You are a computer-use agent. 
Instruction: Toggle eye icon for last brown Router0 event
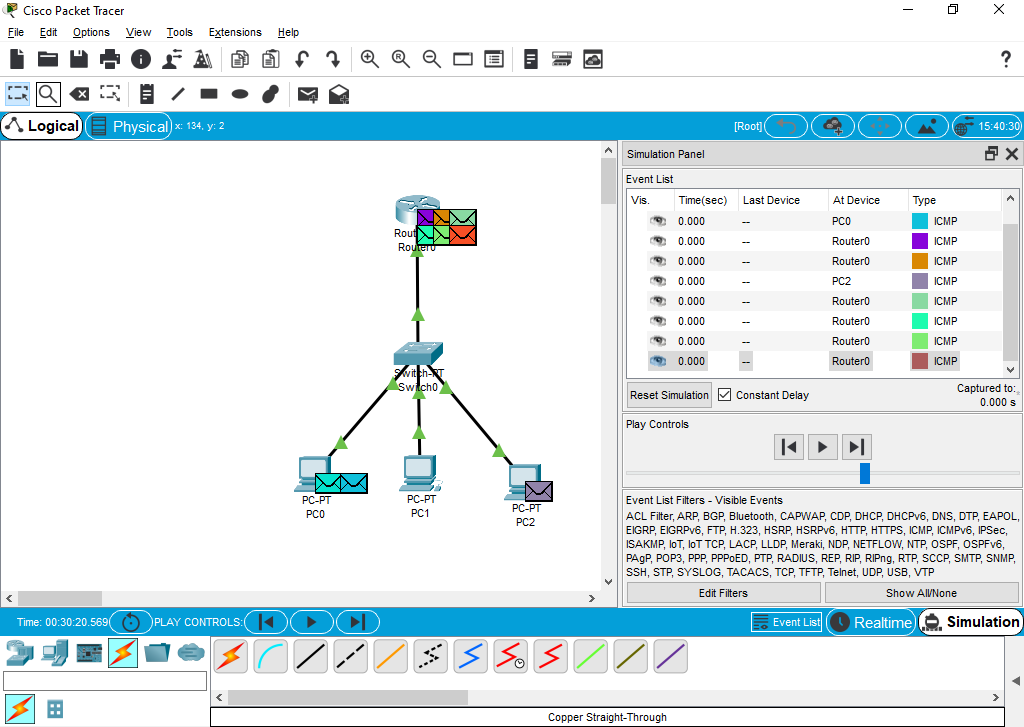[658, 361]
